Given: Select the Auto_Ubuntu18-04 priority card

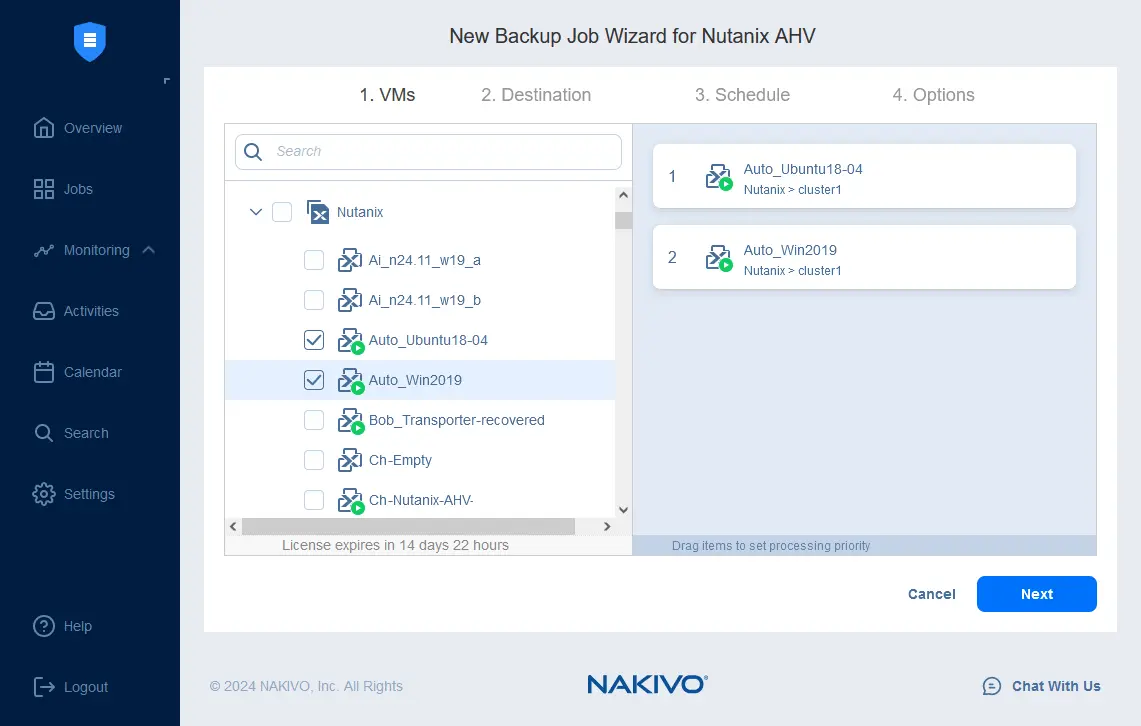Looking at the screenshot, I should coord(864,176).
